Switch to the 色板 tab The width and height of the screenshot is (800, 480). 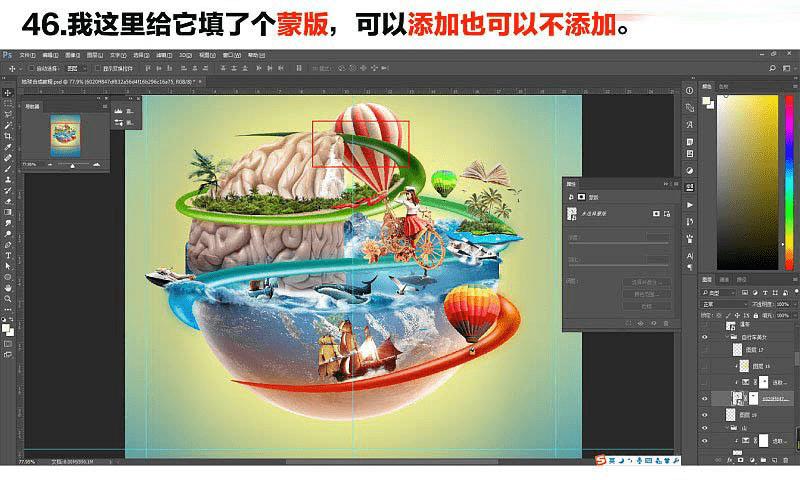pos(724,87)
